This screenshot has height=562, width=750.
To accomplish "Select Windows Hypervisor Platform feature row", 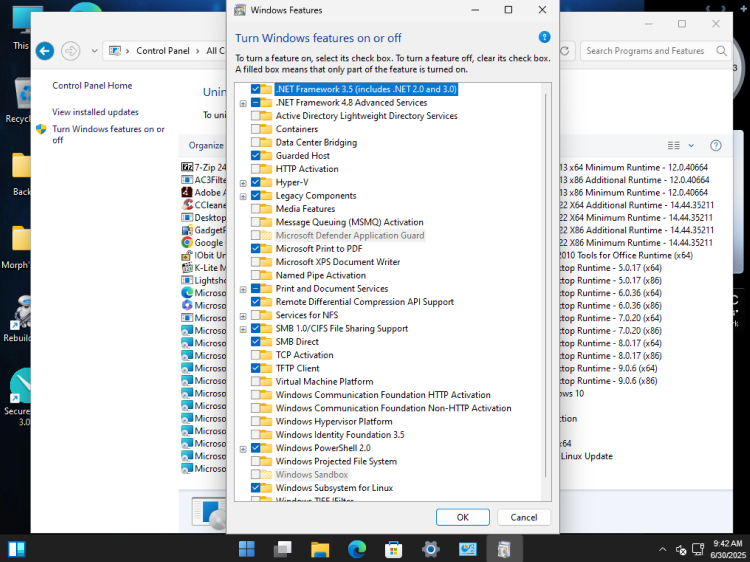I will click(334, 421).
